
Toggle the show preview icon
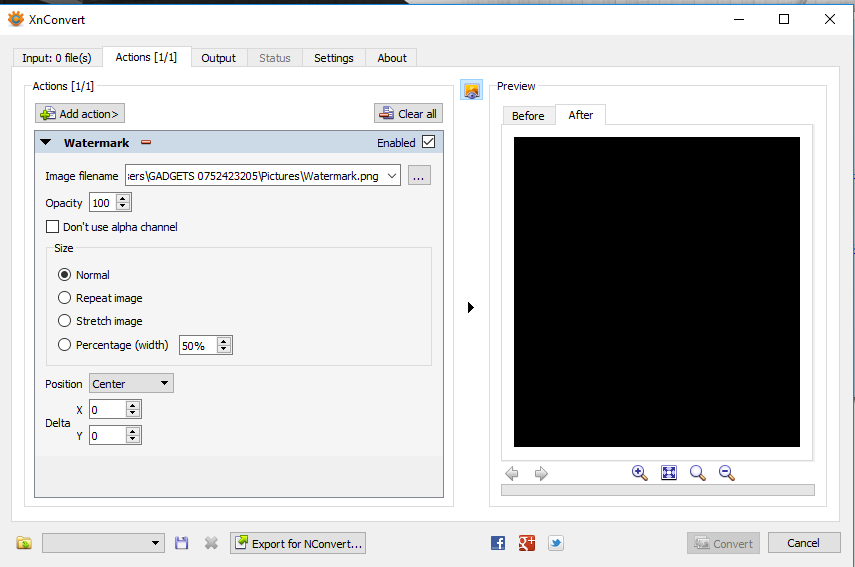click(472, 89)
